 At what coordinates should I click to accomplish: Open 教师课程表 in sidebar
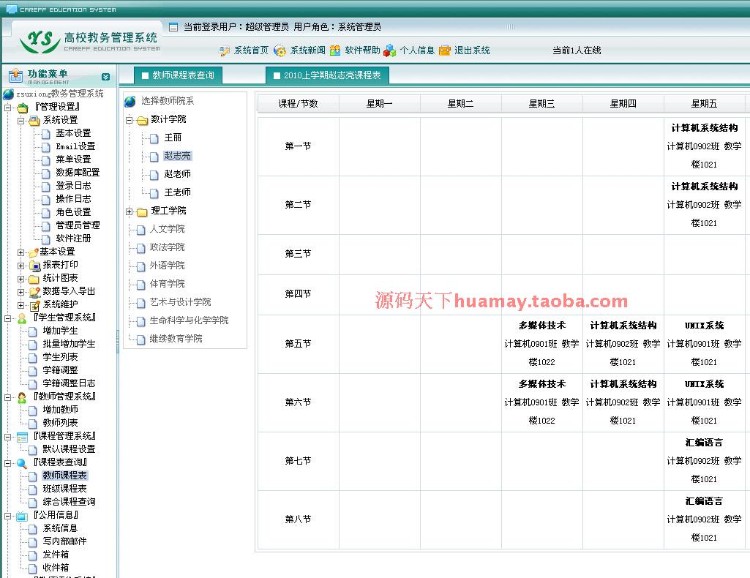point(65,475)
